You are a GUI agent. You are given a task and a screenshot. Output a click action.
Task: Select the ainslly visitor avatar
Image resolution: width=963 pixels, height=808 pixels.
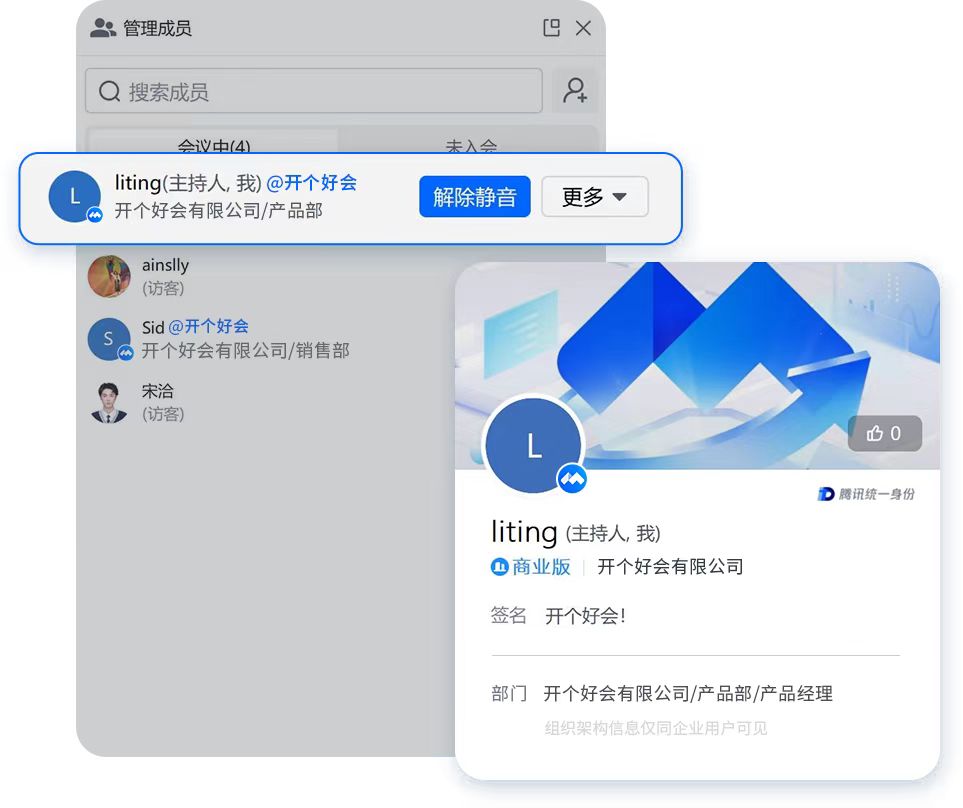109,276
